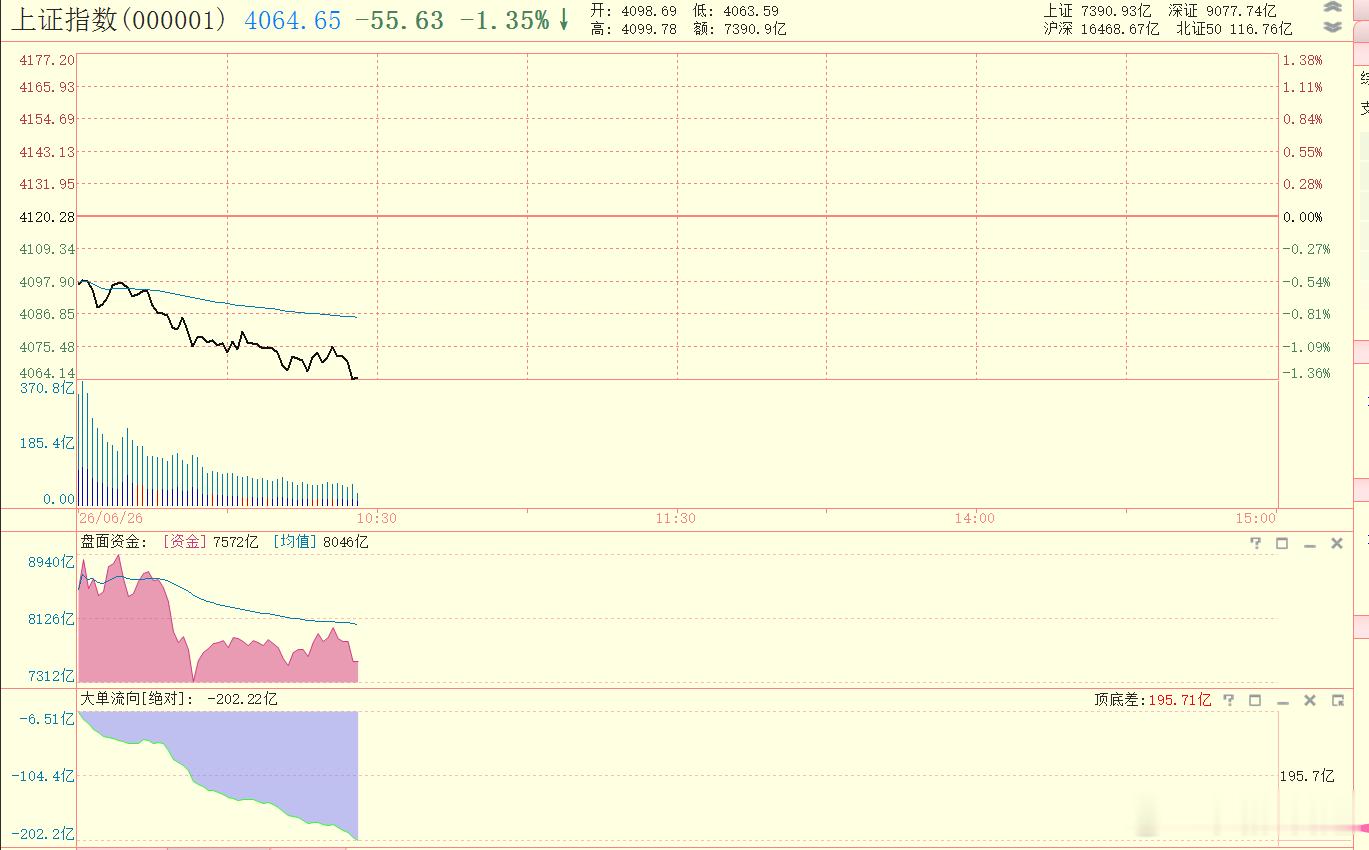Click the 沪深 16468.67亿 turnover figure

coord(1101,29)
